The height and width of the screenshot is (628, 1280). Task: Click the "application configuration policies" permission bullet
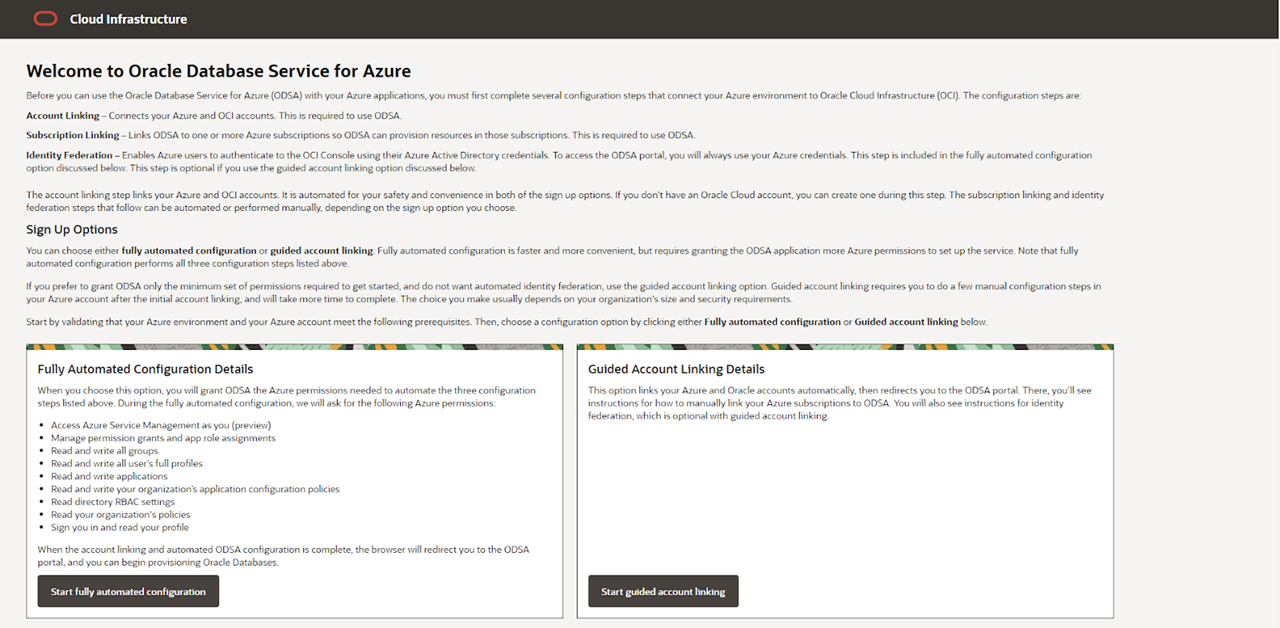pos(195,489)
